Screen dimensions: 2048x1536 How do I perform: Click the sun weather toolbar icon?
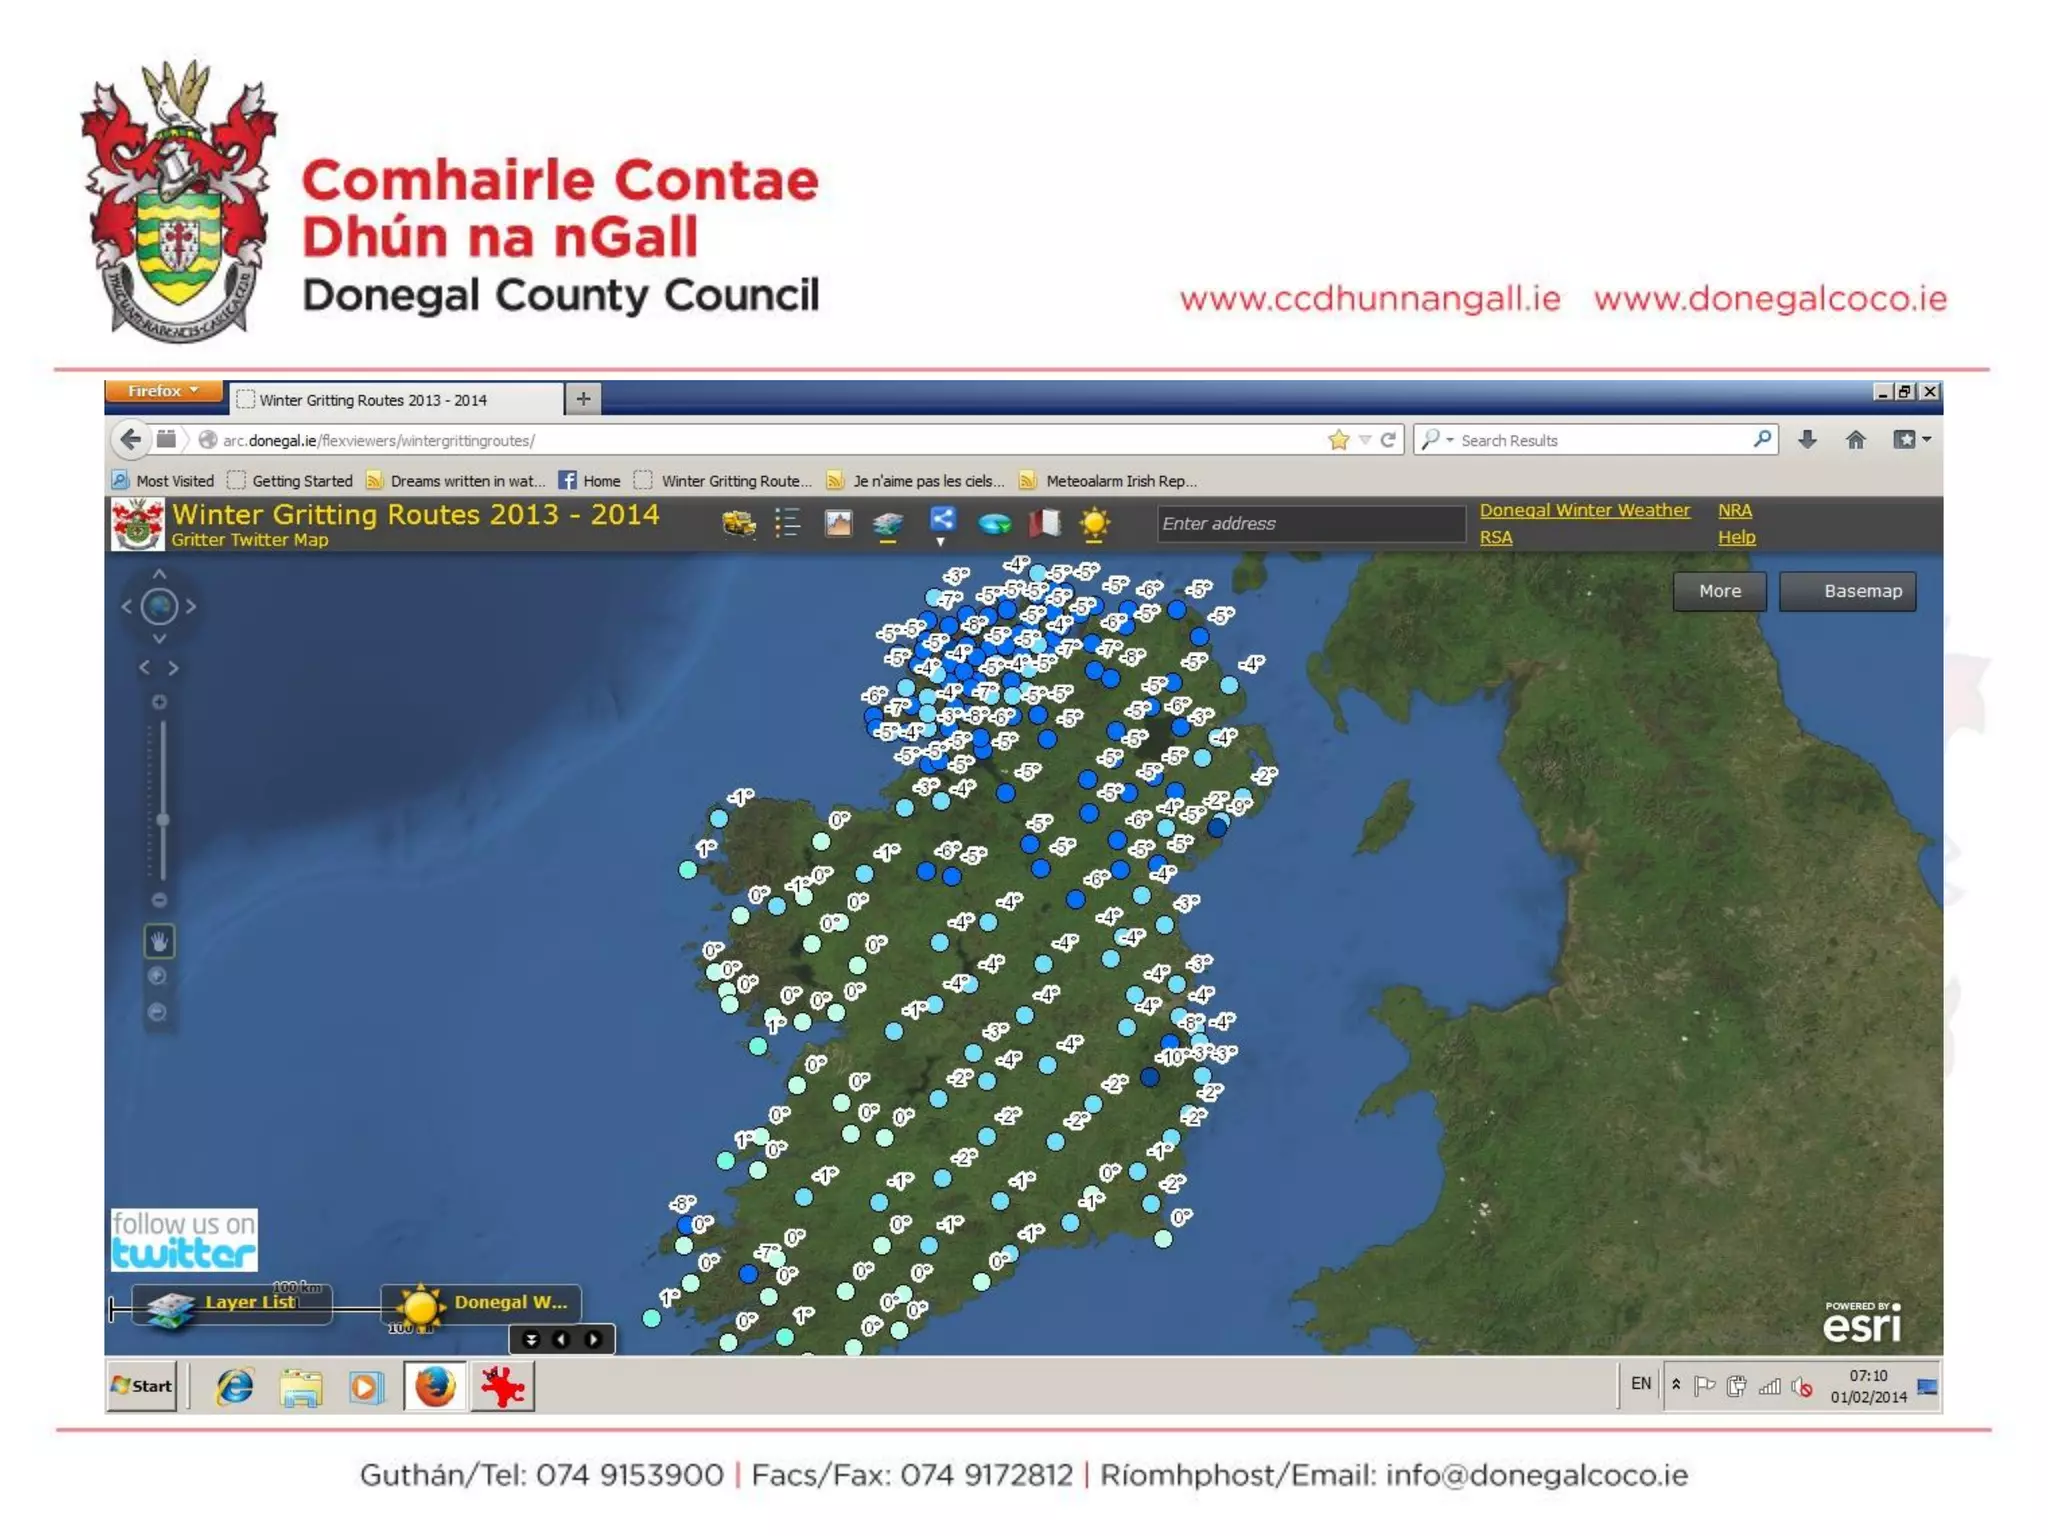pos(1095,523)
